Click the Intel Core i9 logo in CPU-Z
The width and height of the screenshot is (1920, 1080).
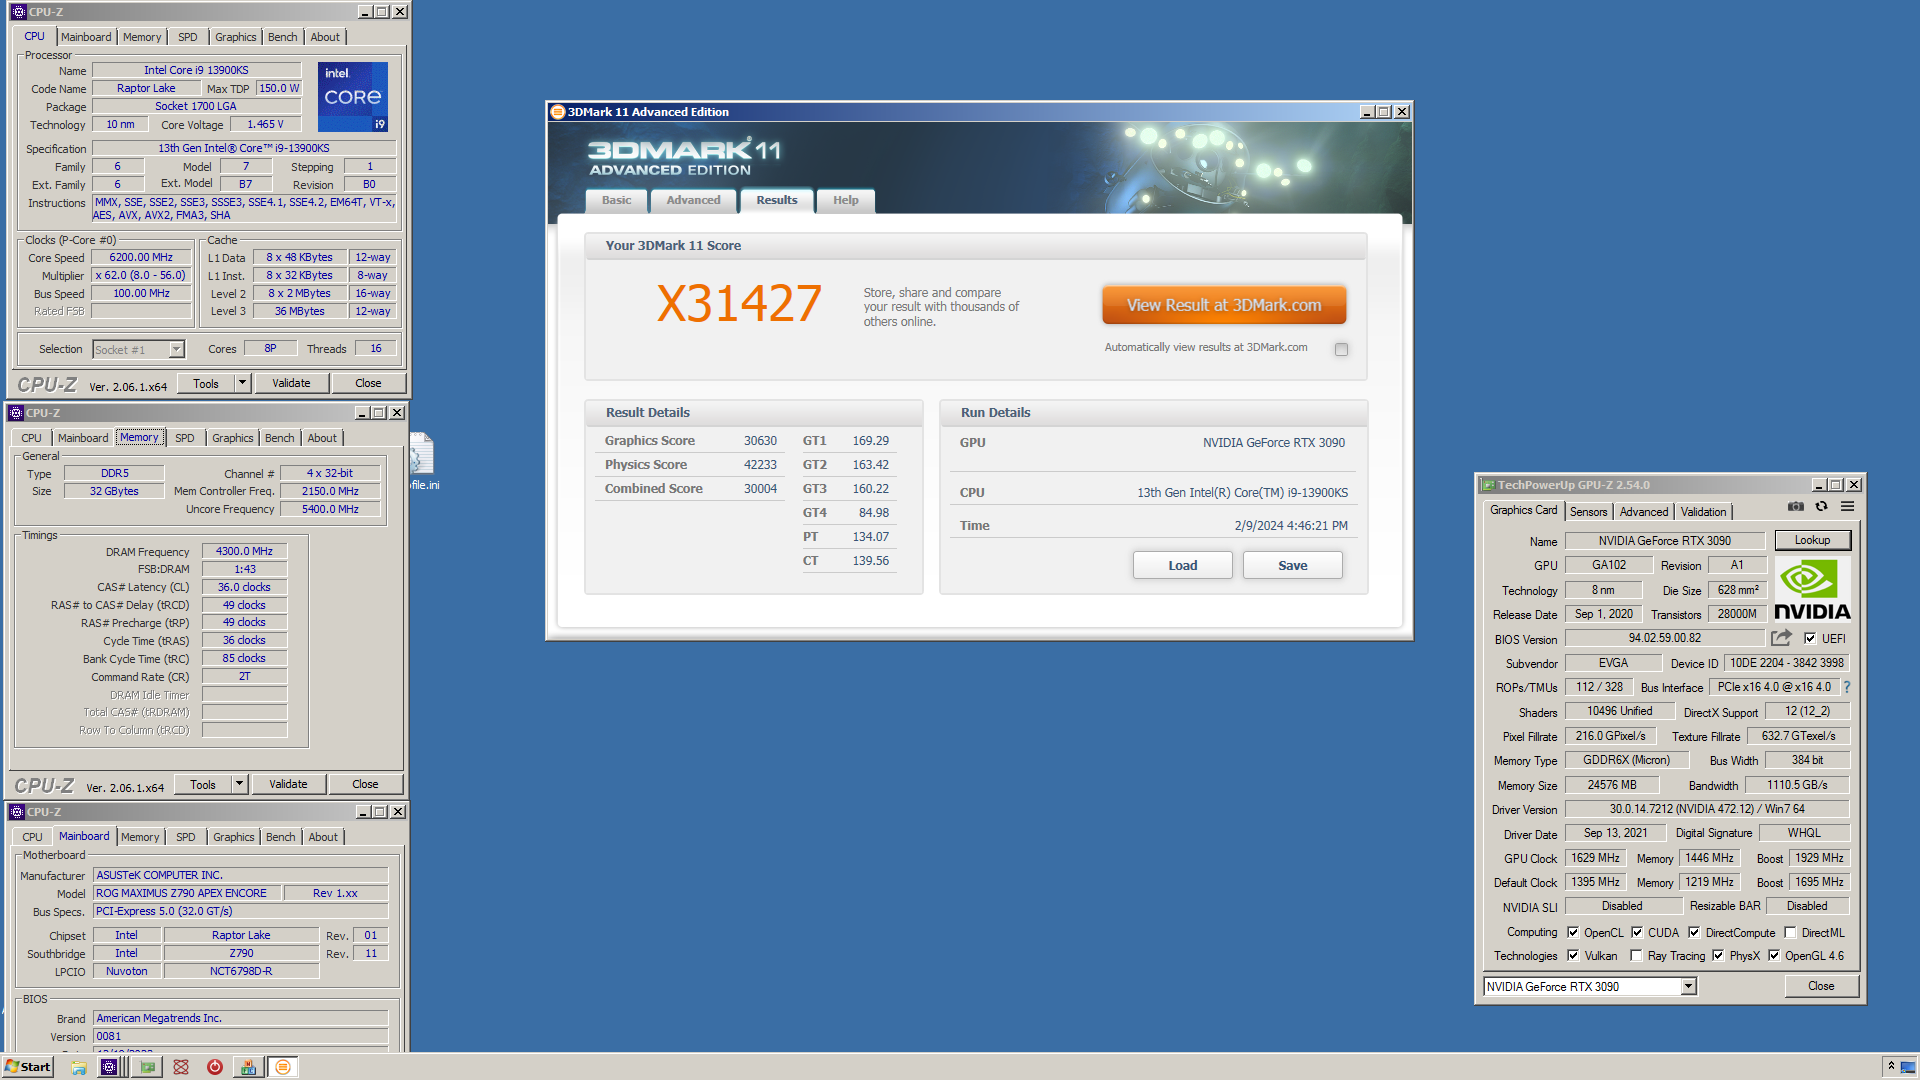(352, 97)
